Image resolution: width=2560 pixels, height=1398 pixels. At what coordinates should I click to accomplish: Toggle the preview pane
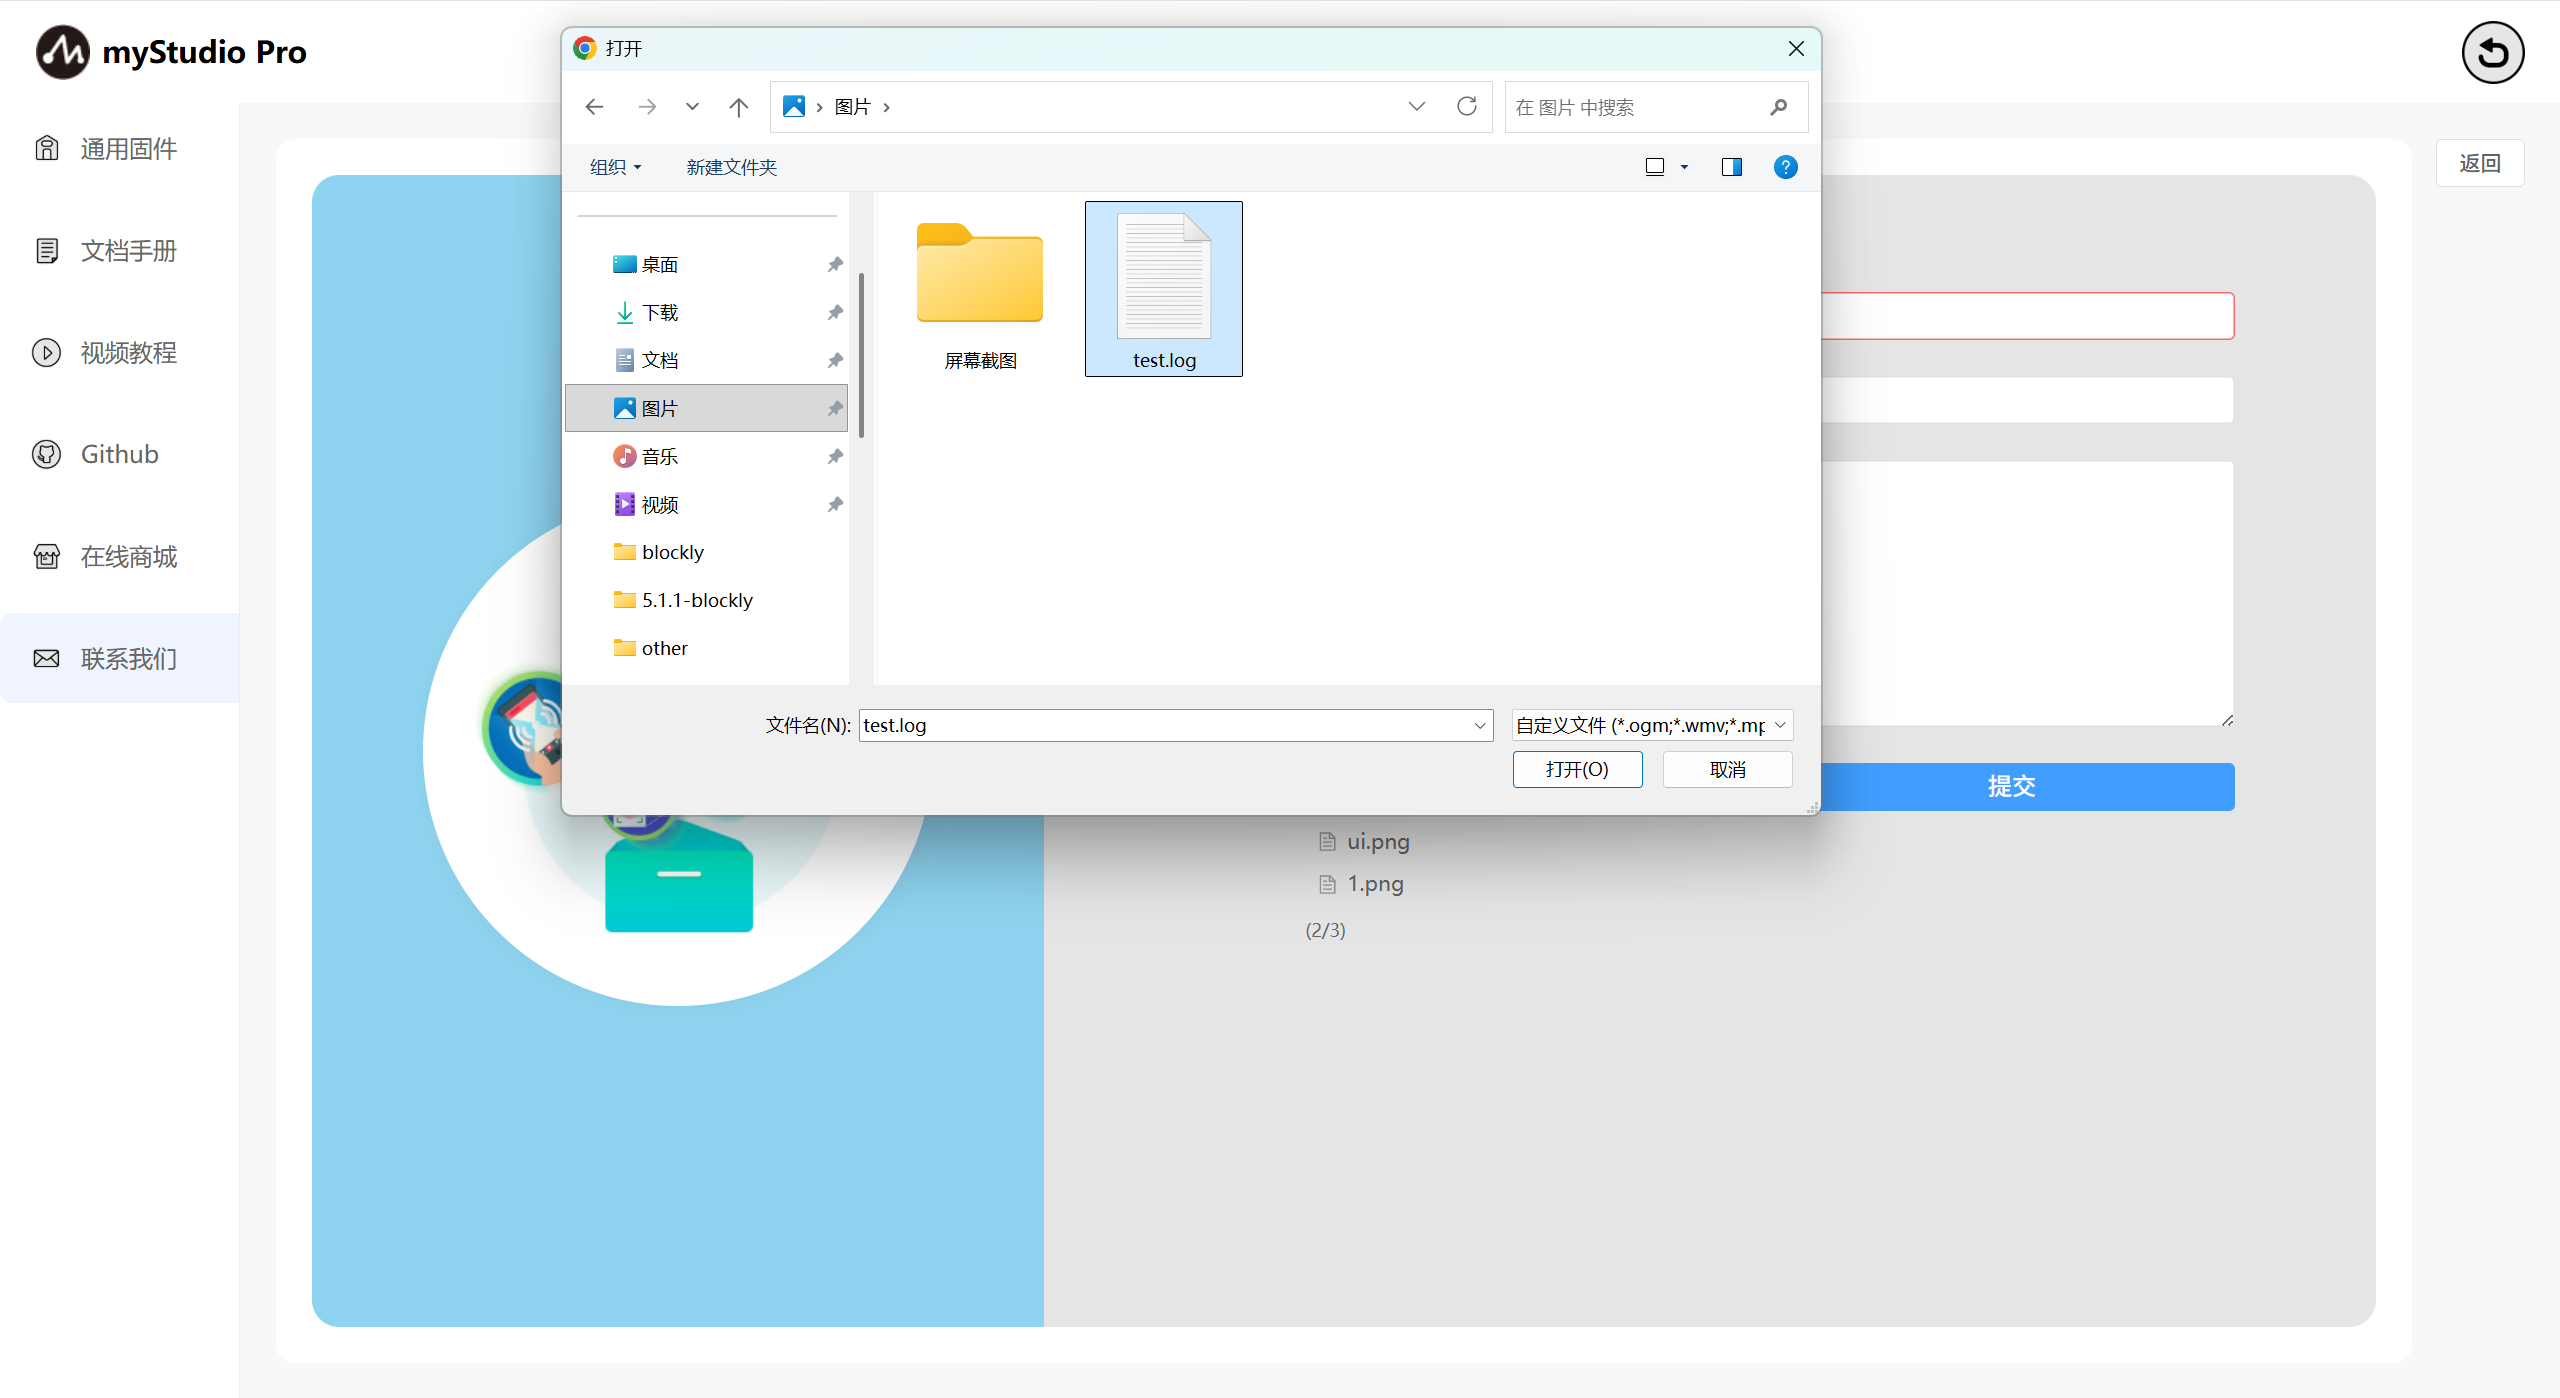(1731, 167)
